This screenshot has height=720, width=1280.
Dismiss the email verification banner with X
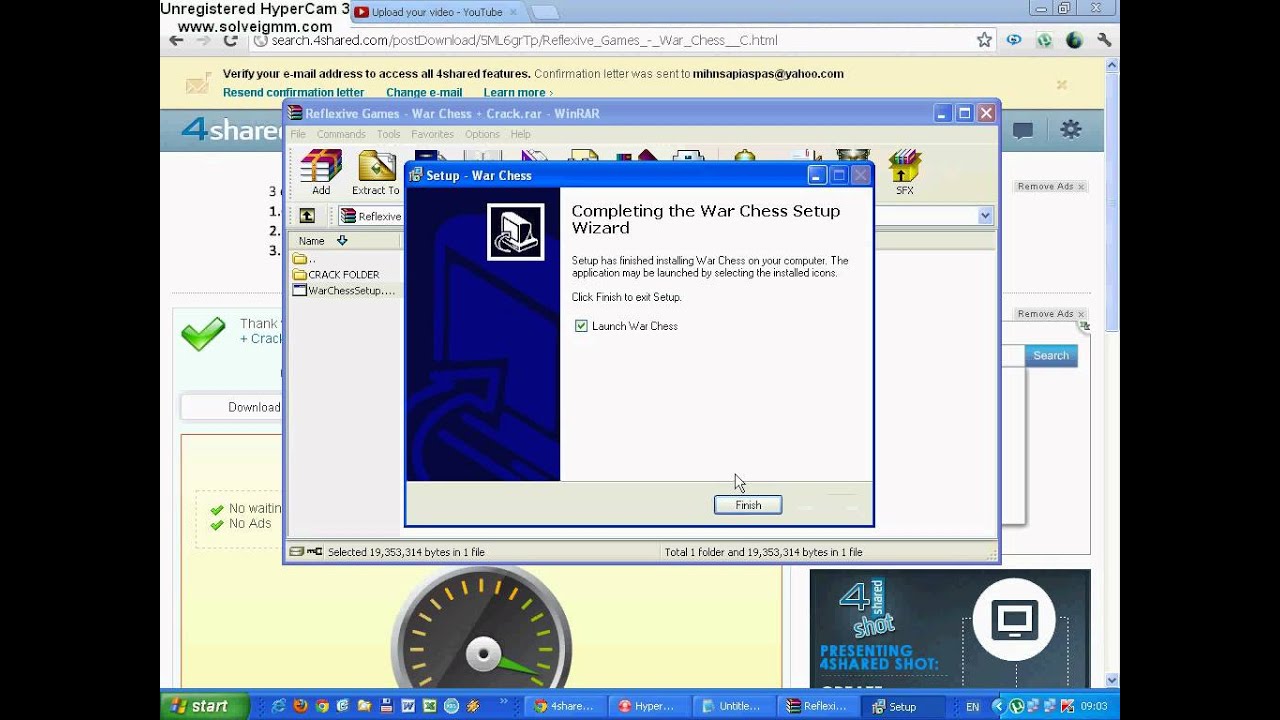click(1062, 85)
